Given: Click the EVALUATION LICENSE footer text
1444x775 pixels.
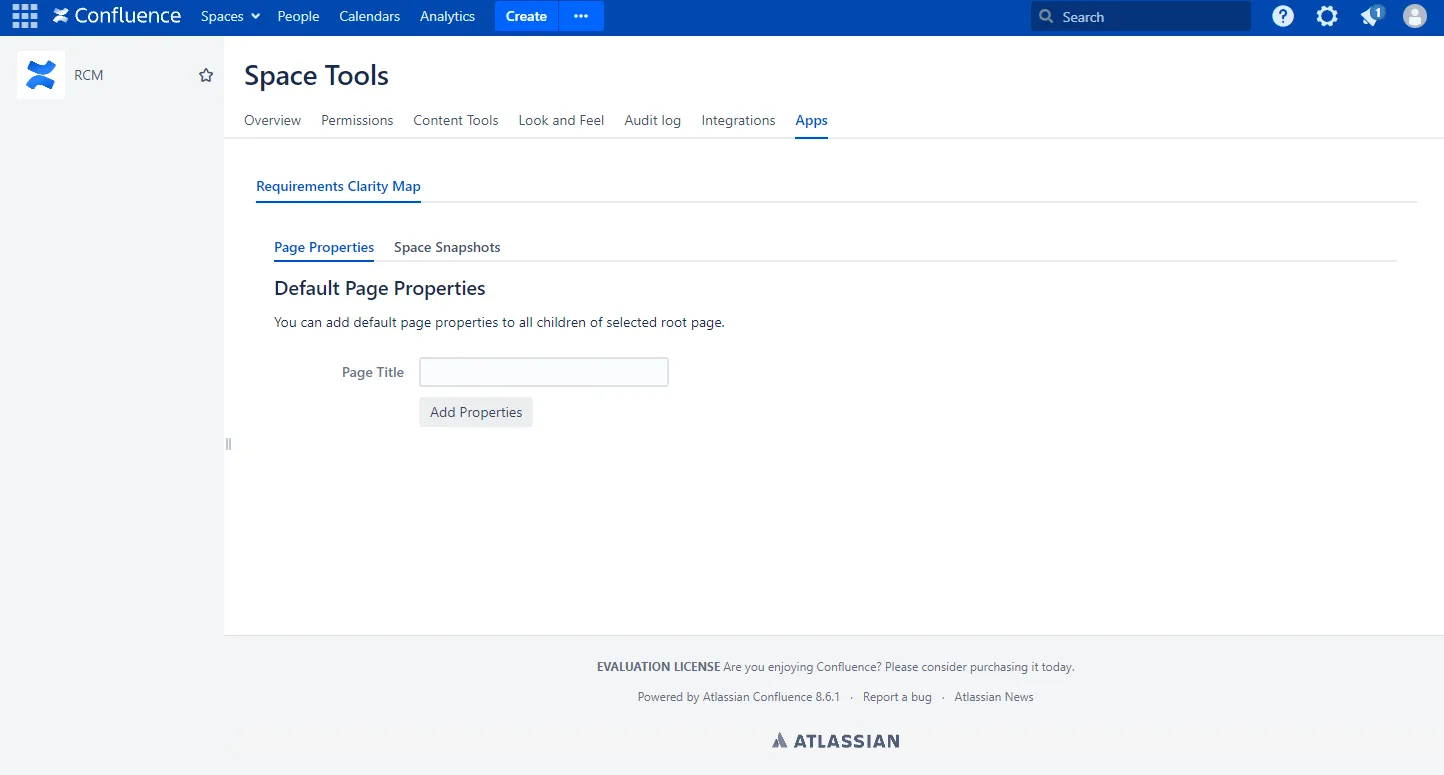Looking at the screenshot, I should [658, 667].
